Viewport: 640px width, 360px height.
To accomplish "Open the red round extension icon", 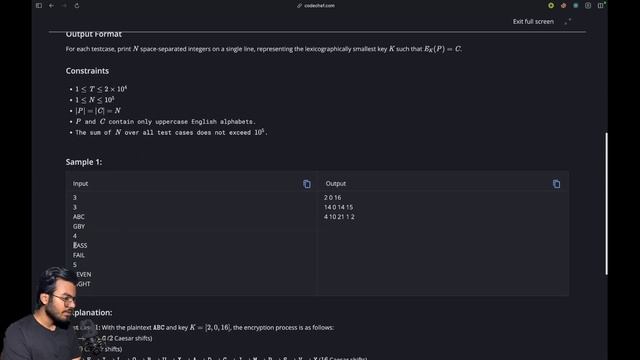I will (563, 6).
